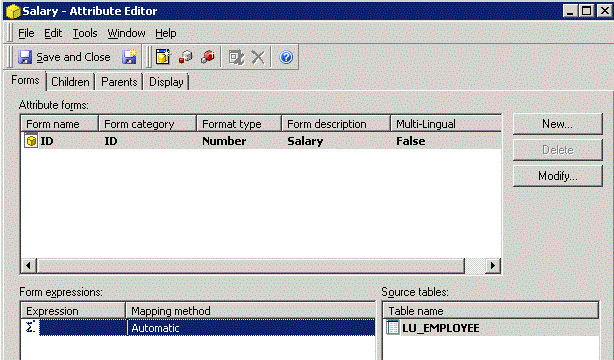Click the modify form toolbar icon

click(236, 58)
